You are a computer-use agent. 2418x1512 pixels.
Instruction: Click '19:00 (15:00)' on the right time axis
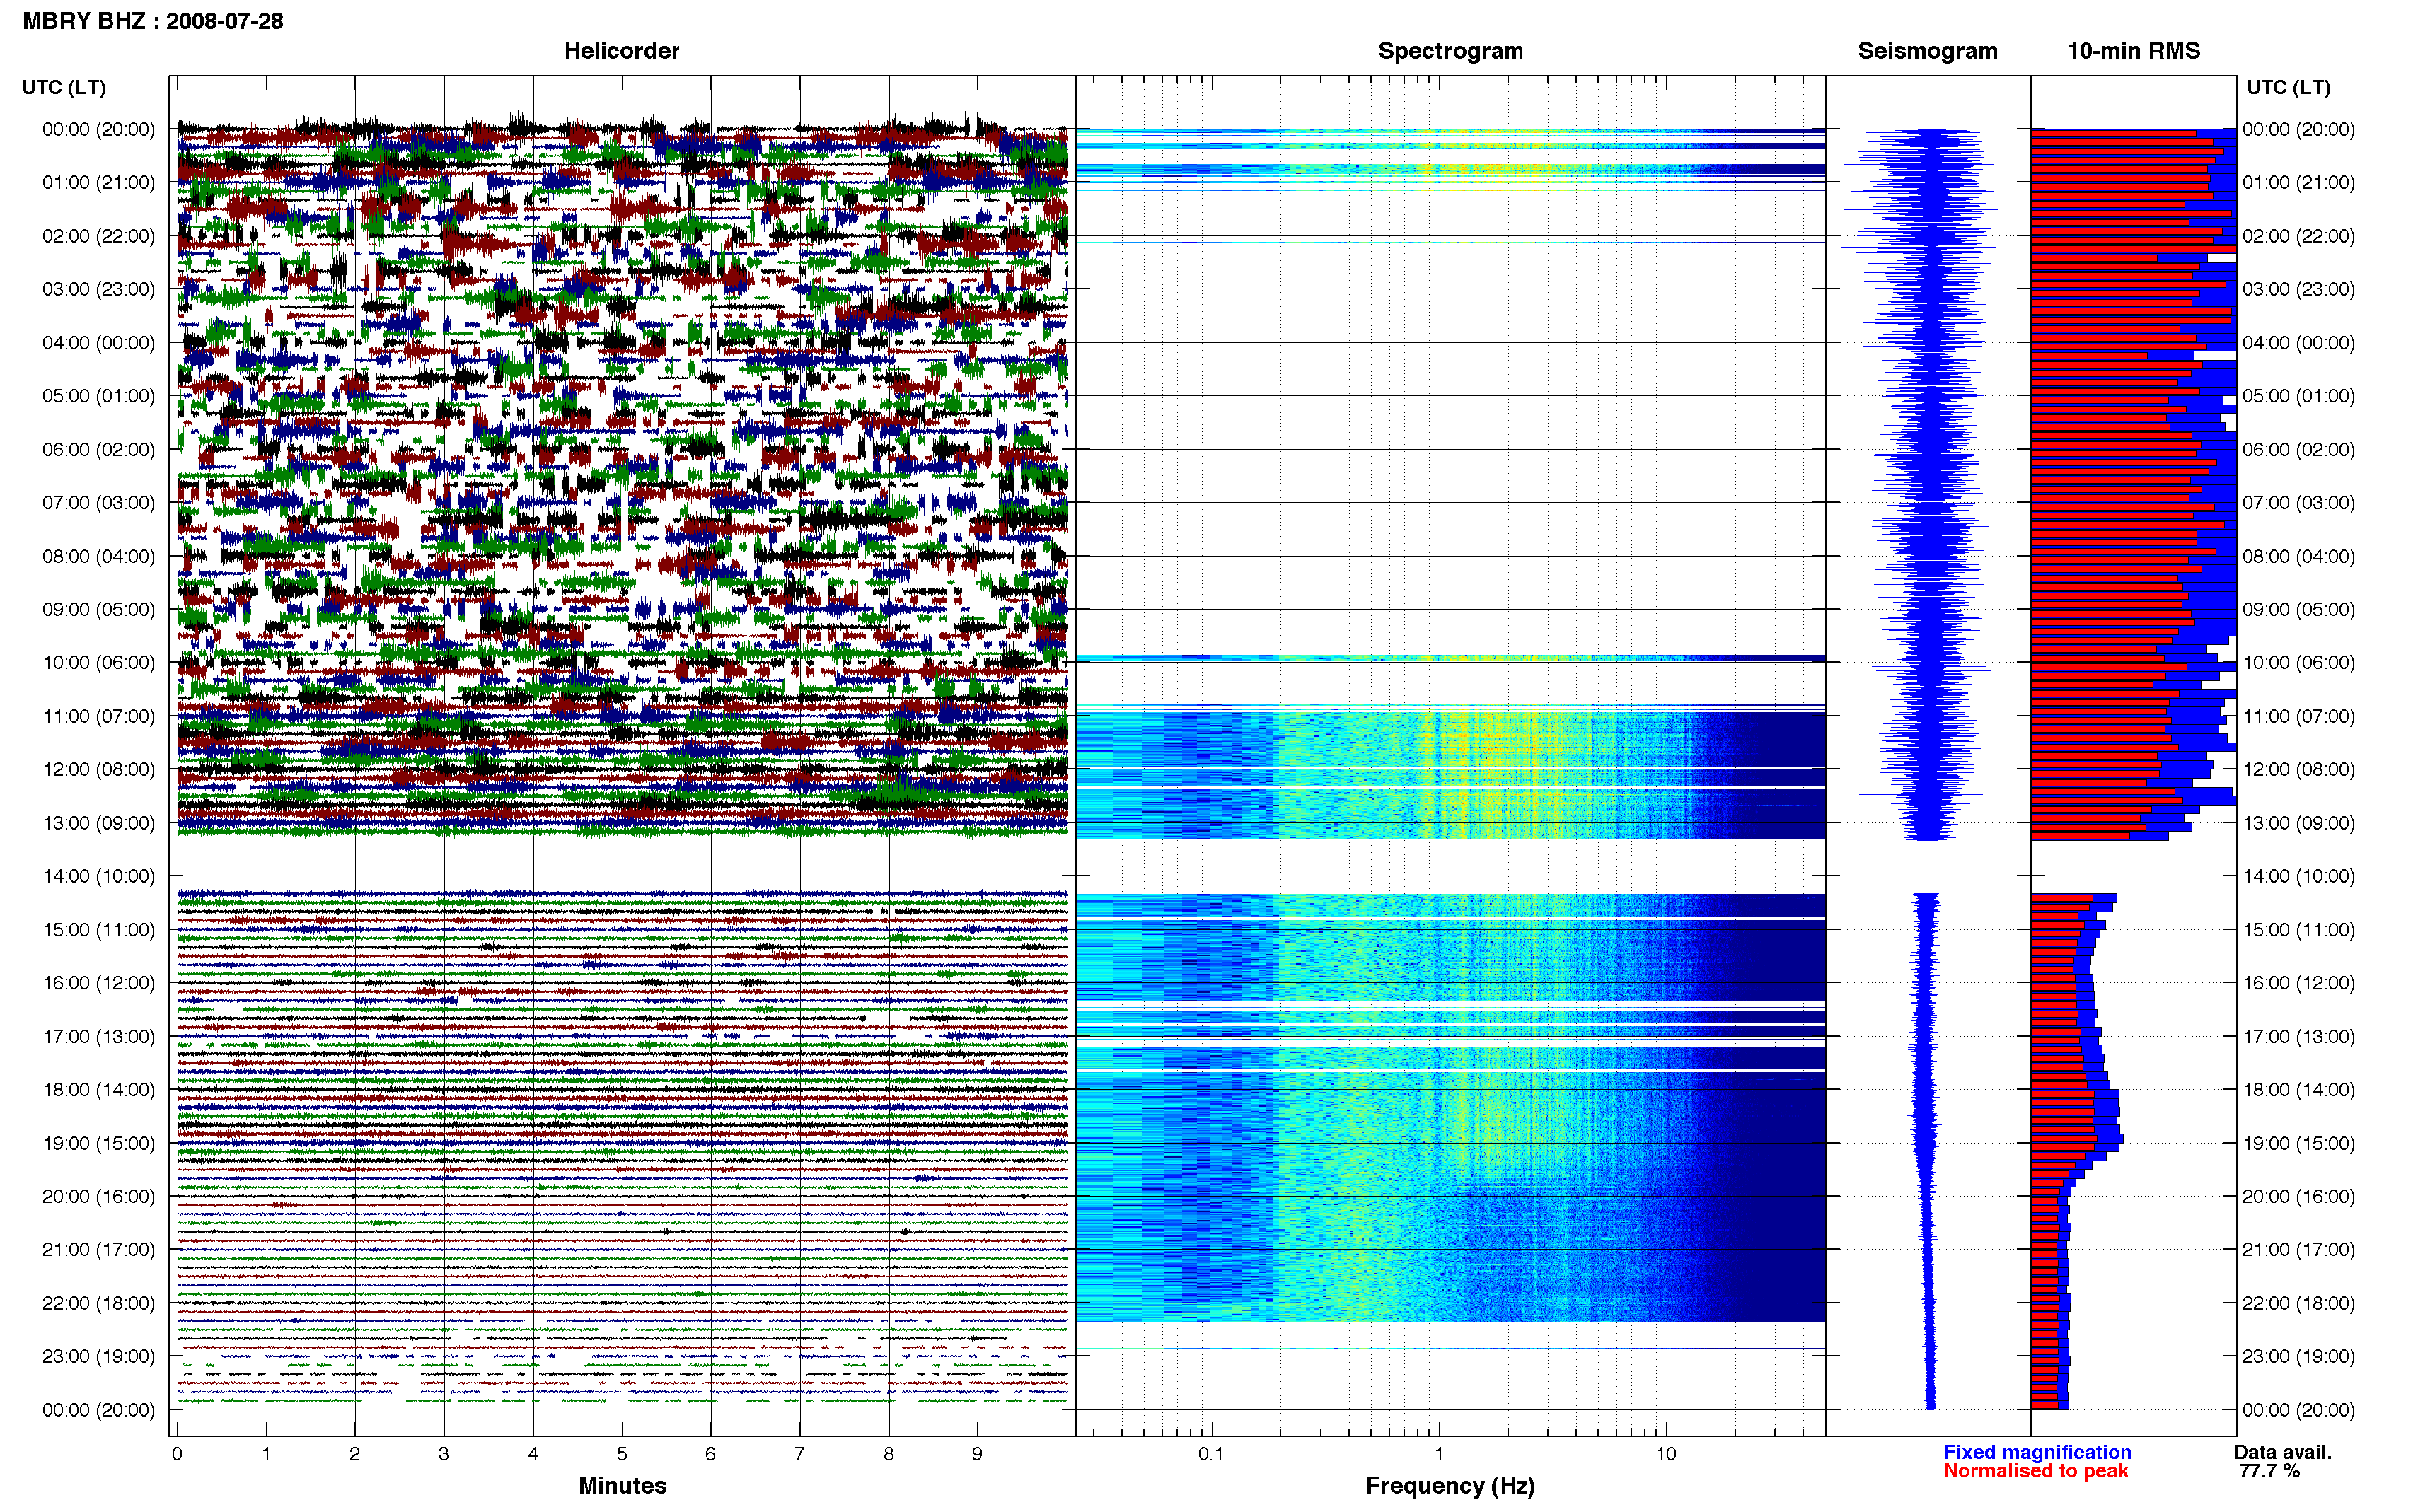tap(2298, 1143)
